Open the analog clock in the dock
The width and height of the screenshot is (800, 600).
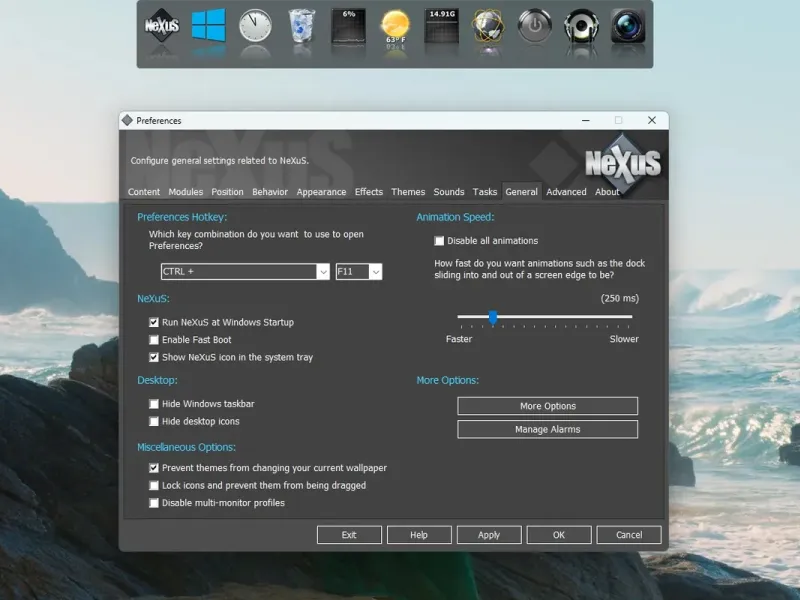(x=255, y=26)
